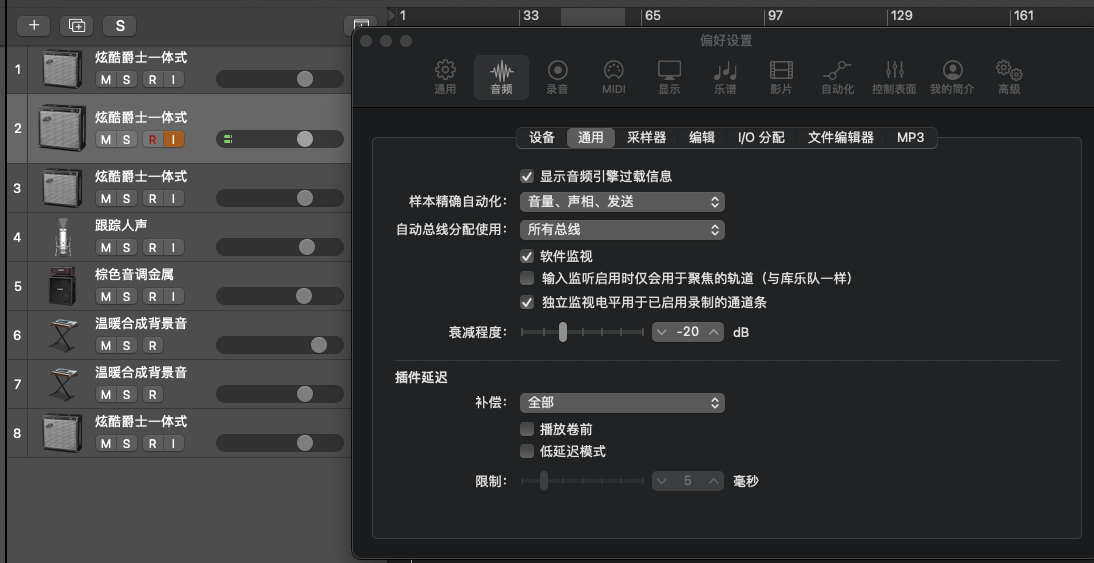The image size is (1094, 563).
Task: Click the duplicate track button
Action: (77, 26)
